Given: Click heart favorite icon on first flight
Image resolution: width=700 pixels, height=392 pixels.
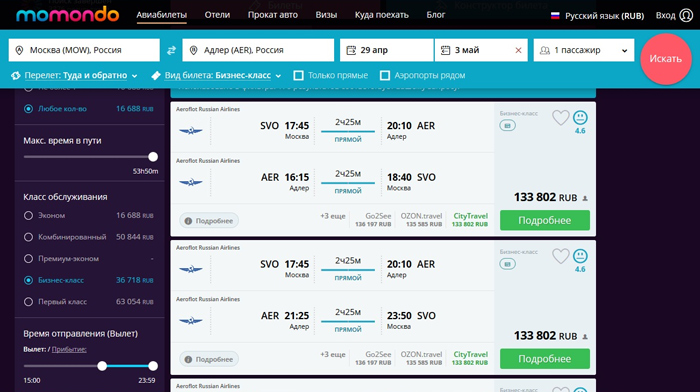Looking at the screenshot, I should (x=561, y=118).
